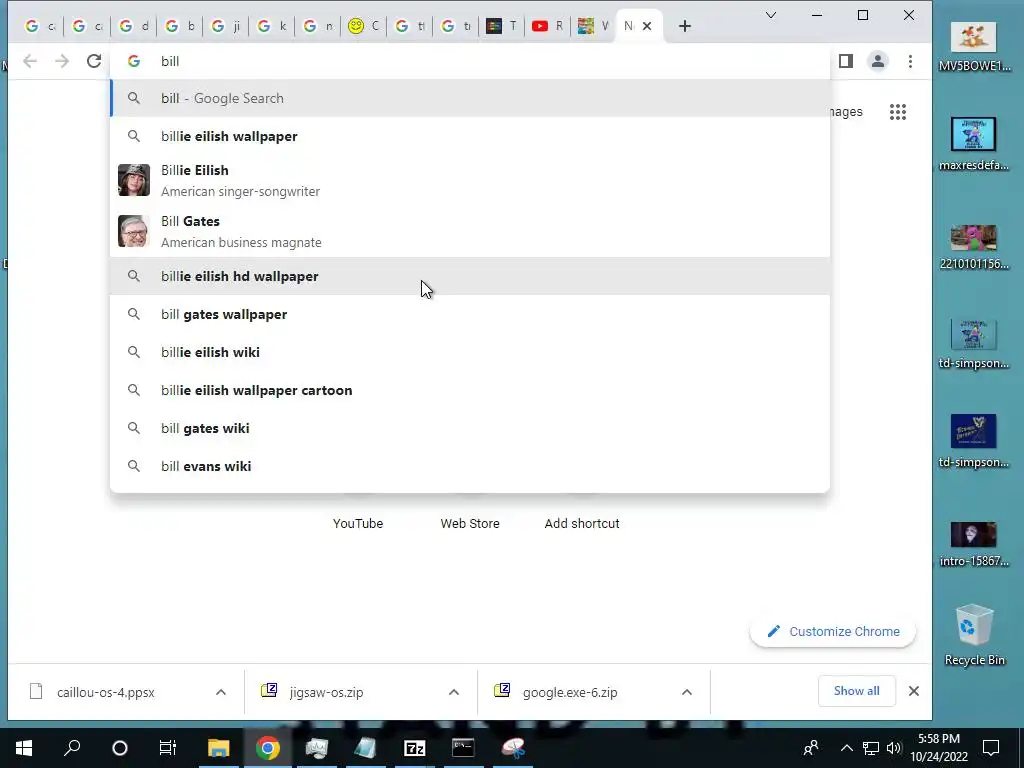Expand the tab search chevron
The image size is (1024, 768).
click(x=771, y=15)
